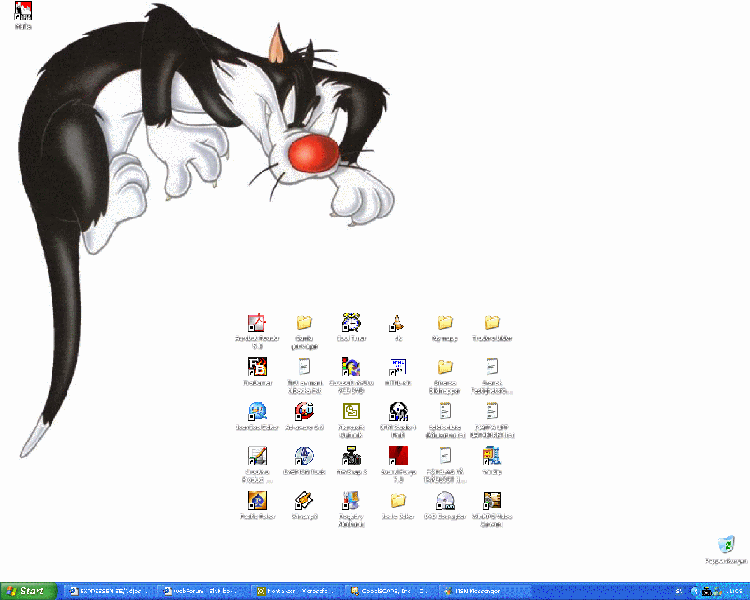This screenshot has width=750, height=600.
Task: Launch the traffic light hedgehog shortcut
Action: (351, 367)
